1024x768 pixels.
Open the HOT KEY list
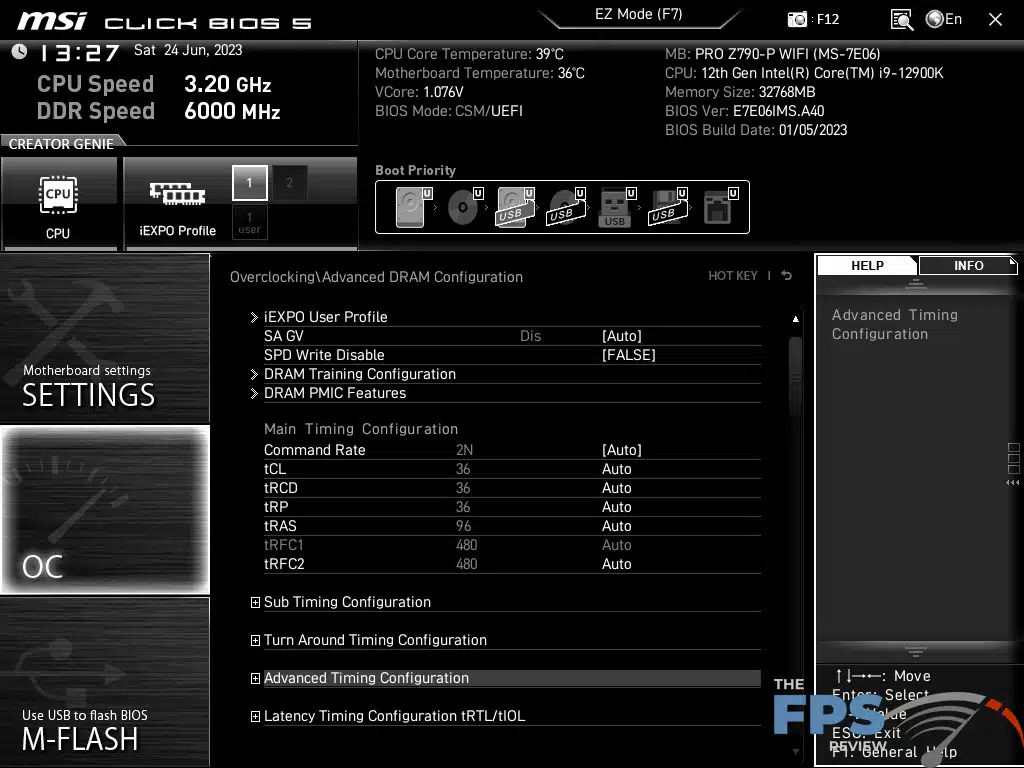733,276
